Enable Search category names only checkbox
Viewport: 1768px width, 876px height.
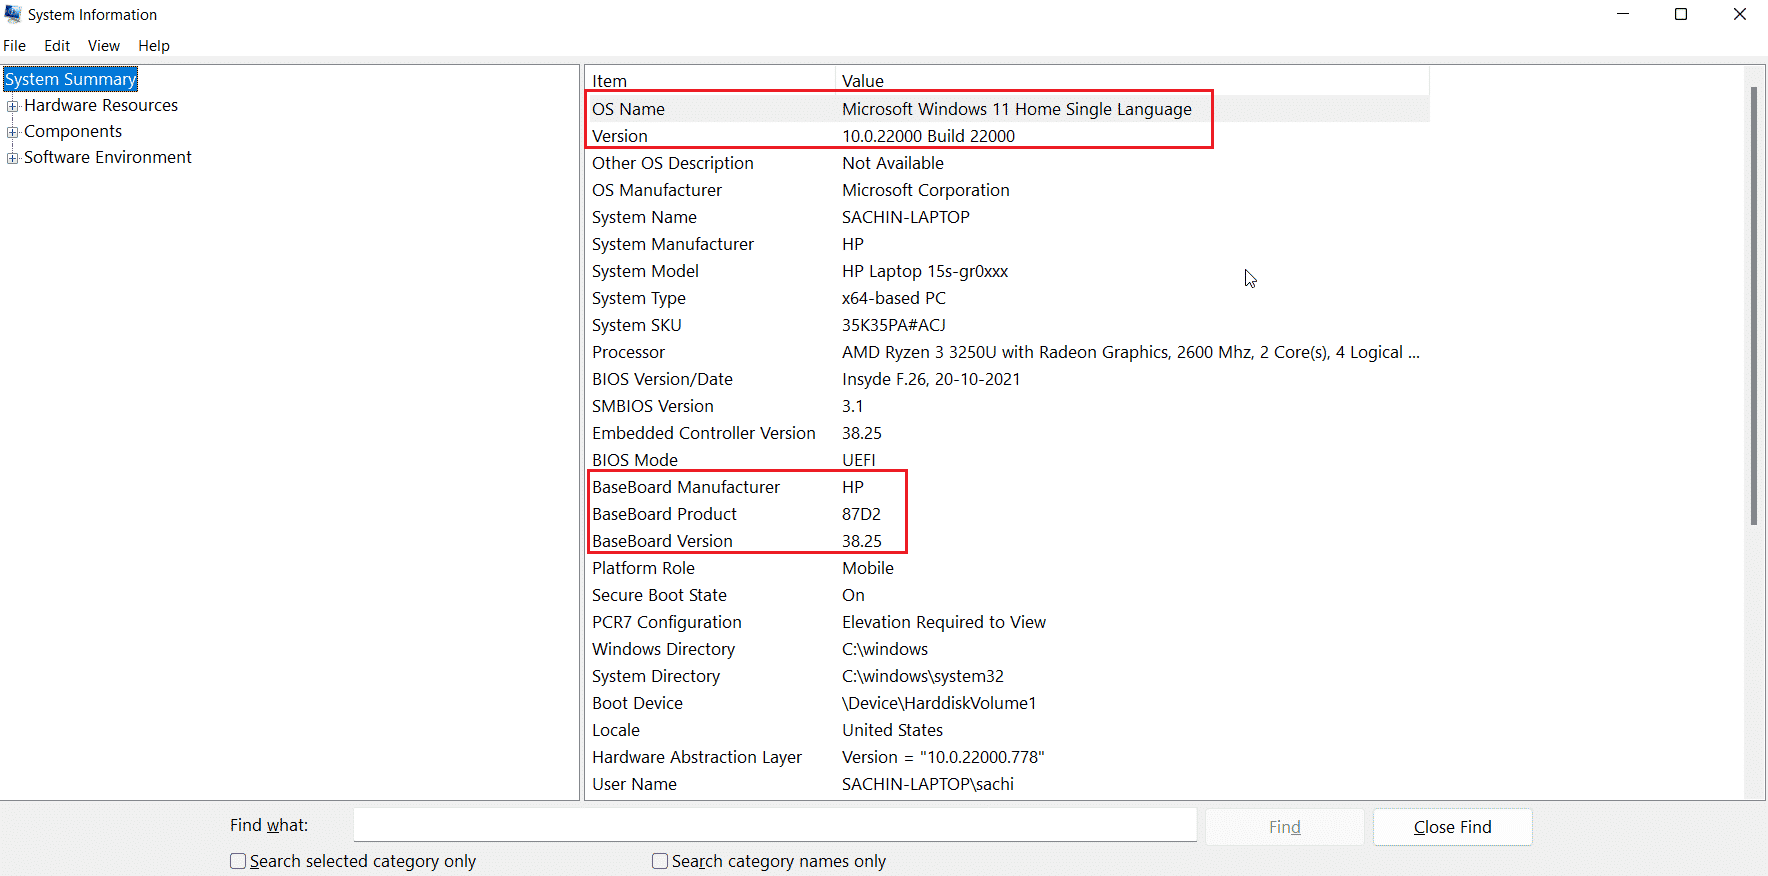(660, 861)
